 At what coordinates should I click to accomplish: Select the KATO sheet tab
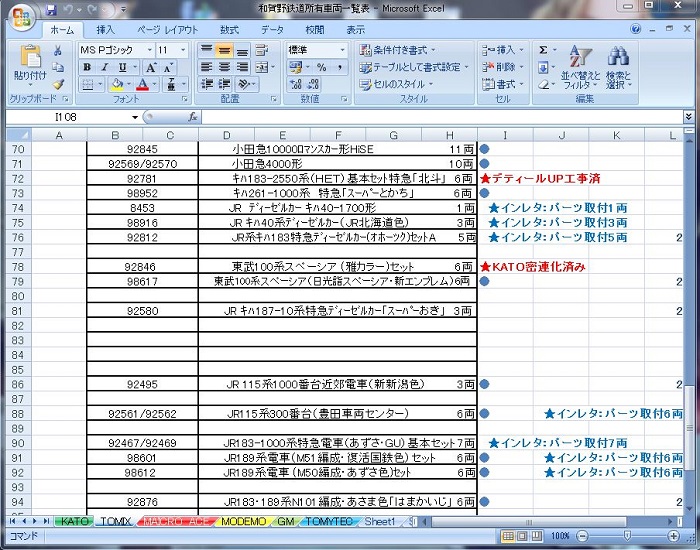pos(75,521)
